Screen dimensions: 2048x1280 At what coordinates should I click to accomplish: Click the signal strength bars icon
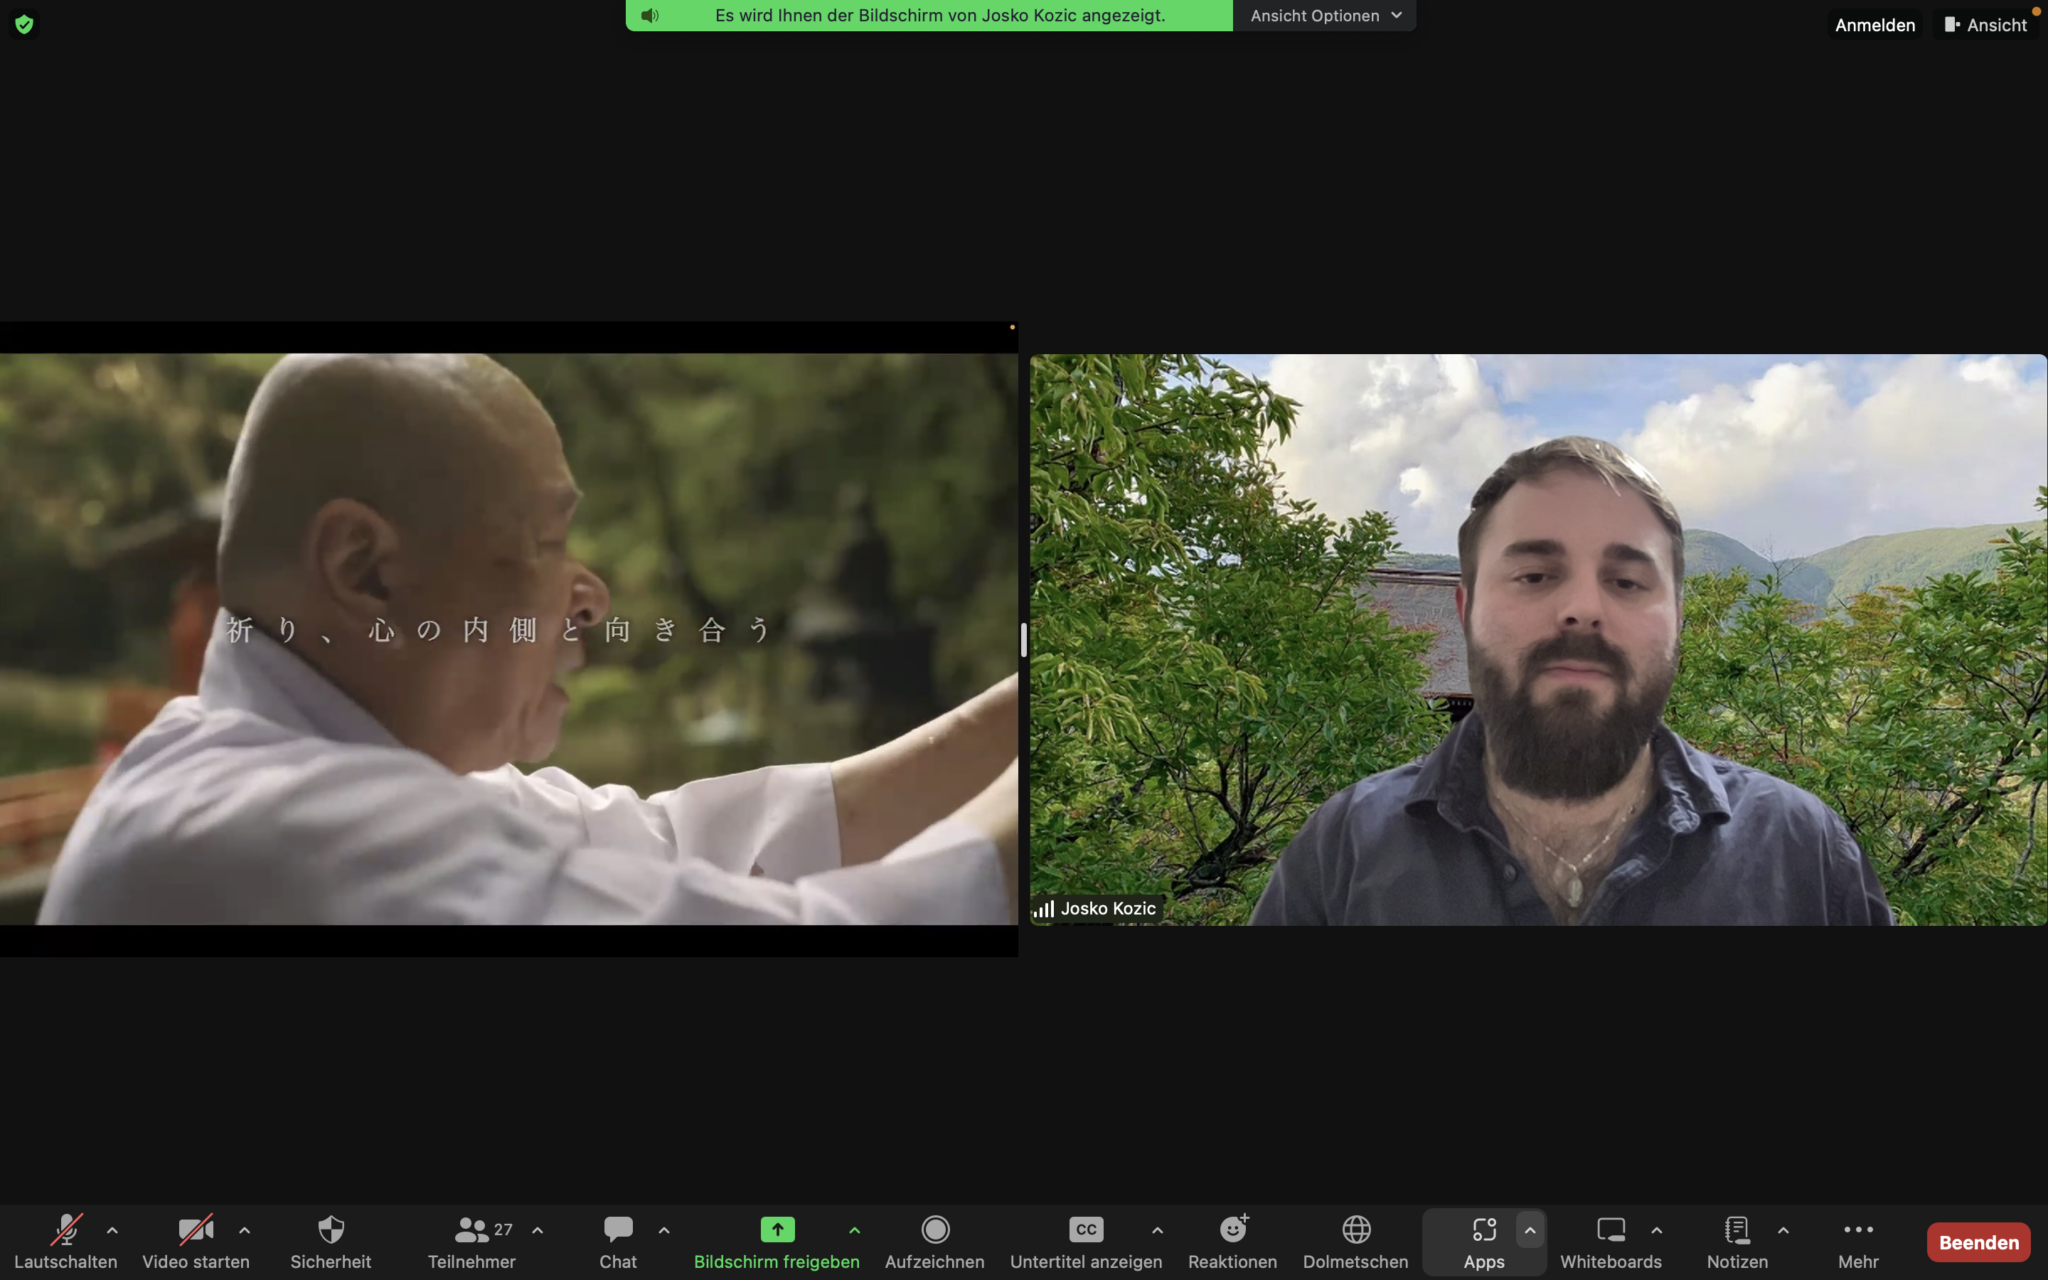(1044, 909)
